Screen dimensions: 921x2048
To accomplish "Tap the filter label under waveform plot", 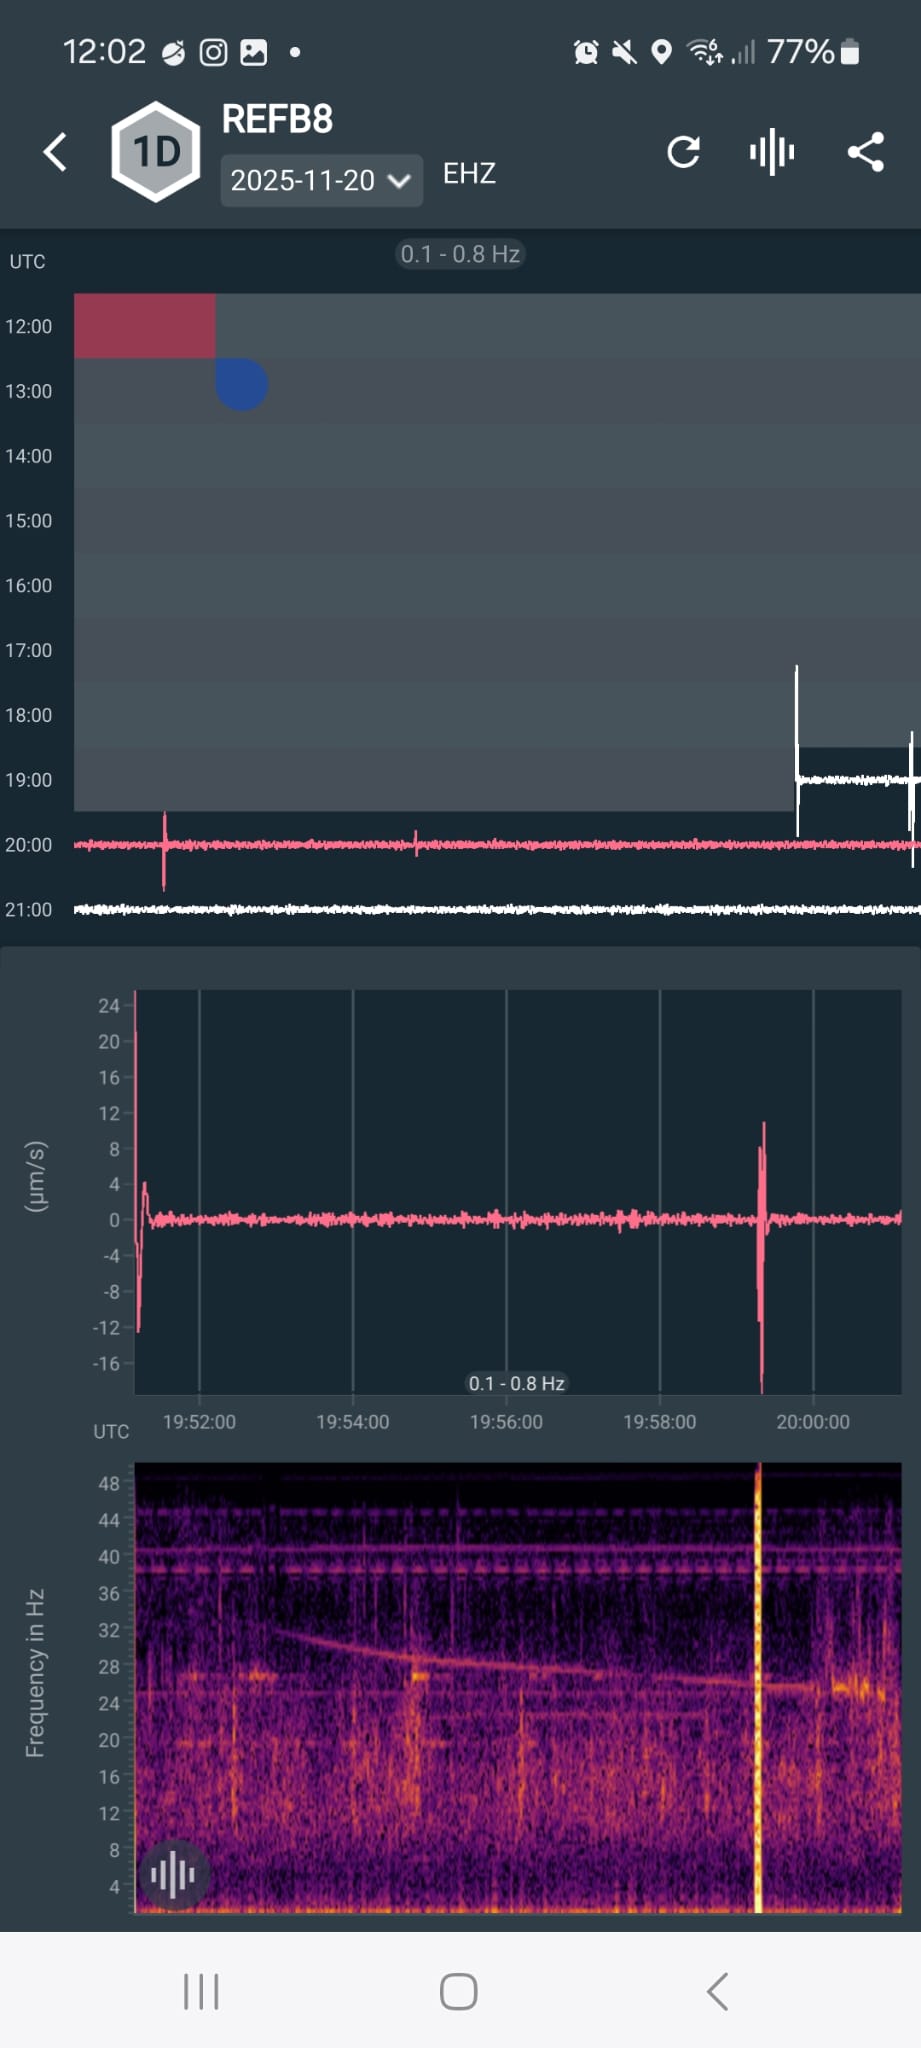I will 516,1383.
